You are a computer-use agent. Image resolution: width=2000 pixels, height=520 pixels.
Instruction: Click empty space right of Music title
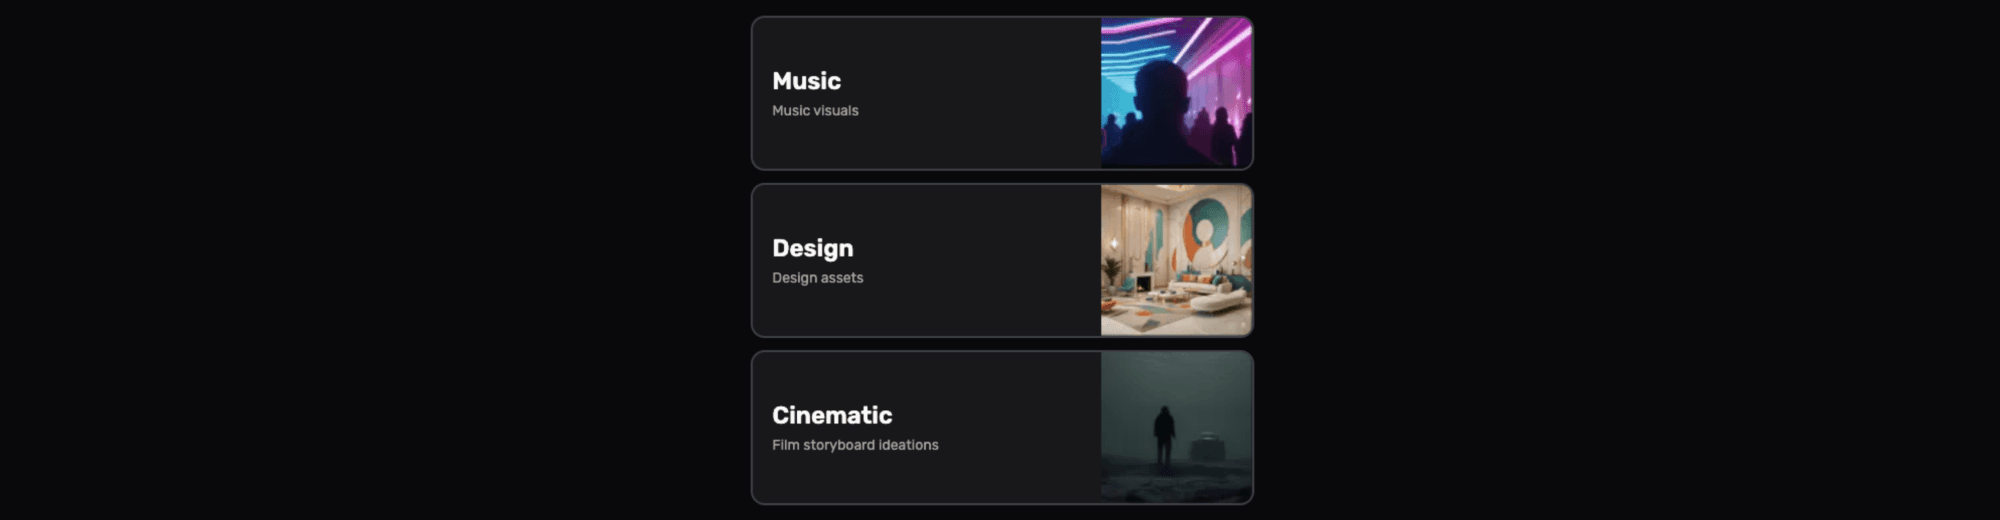click(970, 81)
